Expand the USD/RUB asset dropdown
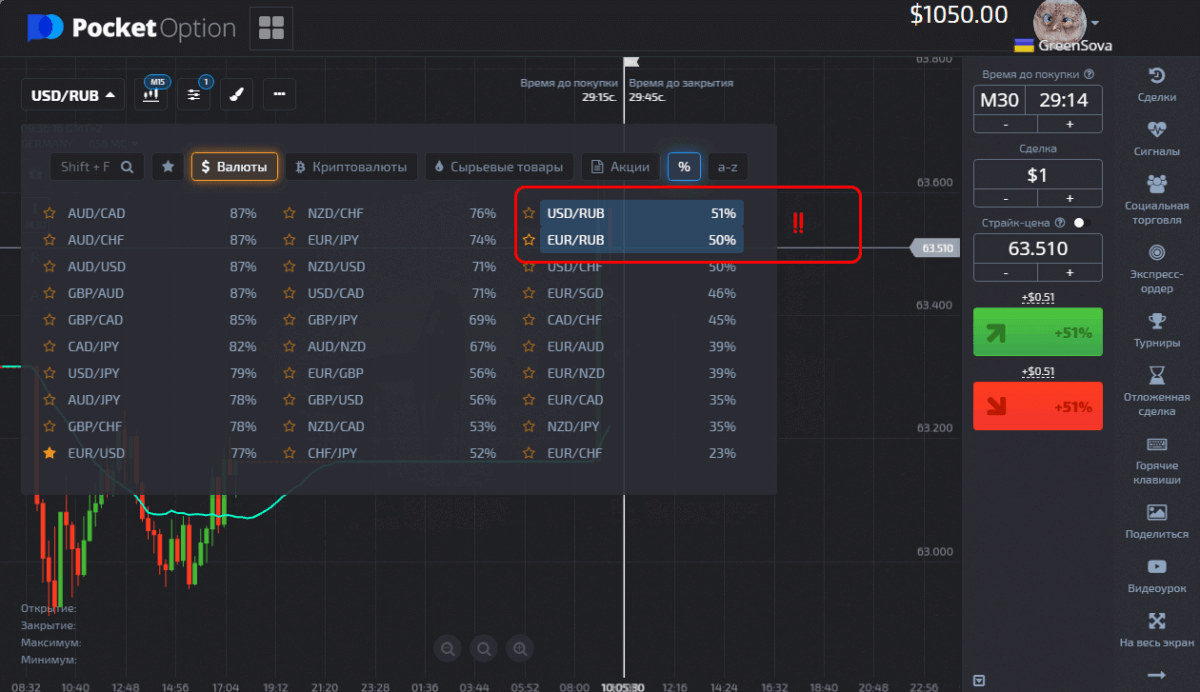This screenshot has width=1200, height=692. pyautogui.click(x=72, y=96)
